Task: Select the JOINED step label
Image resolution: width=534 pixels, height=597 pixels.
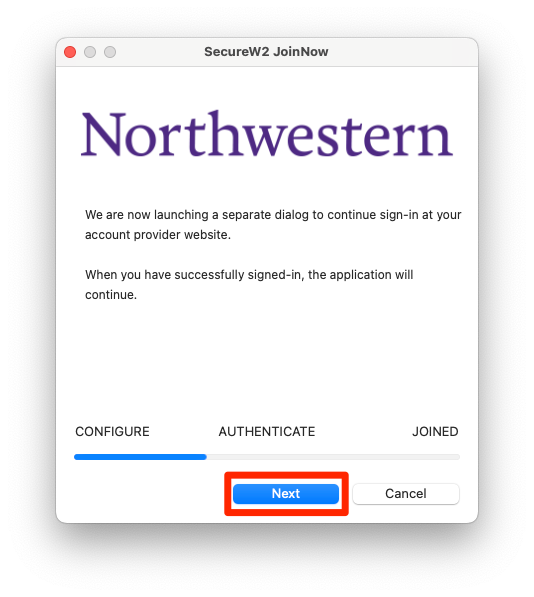Action: coord(435,431)
